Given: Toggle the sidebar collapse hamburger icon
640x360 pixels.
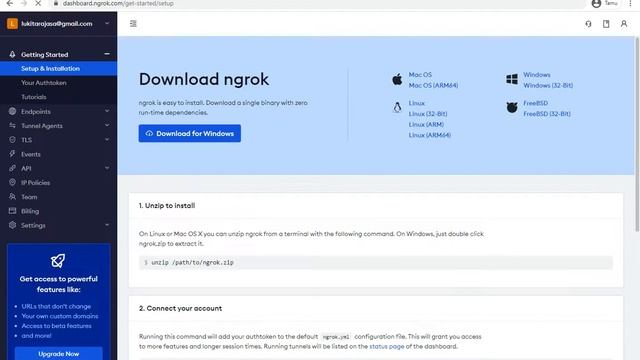Looking at the screenshot, I should click(133, 24).
